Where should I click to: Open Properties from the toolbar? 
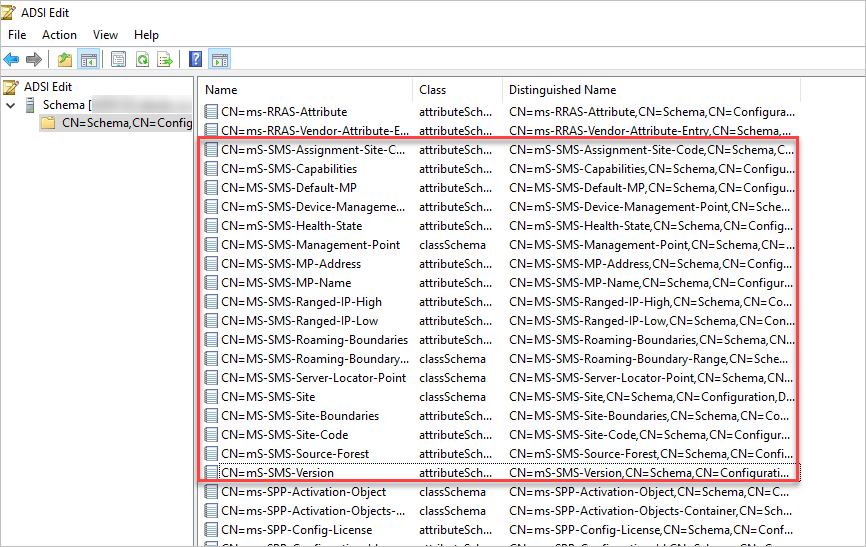click(x=118, y=59)
